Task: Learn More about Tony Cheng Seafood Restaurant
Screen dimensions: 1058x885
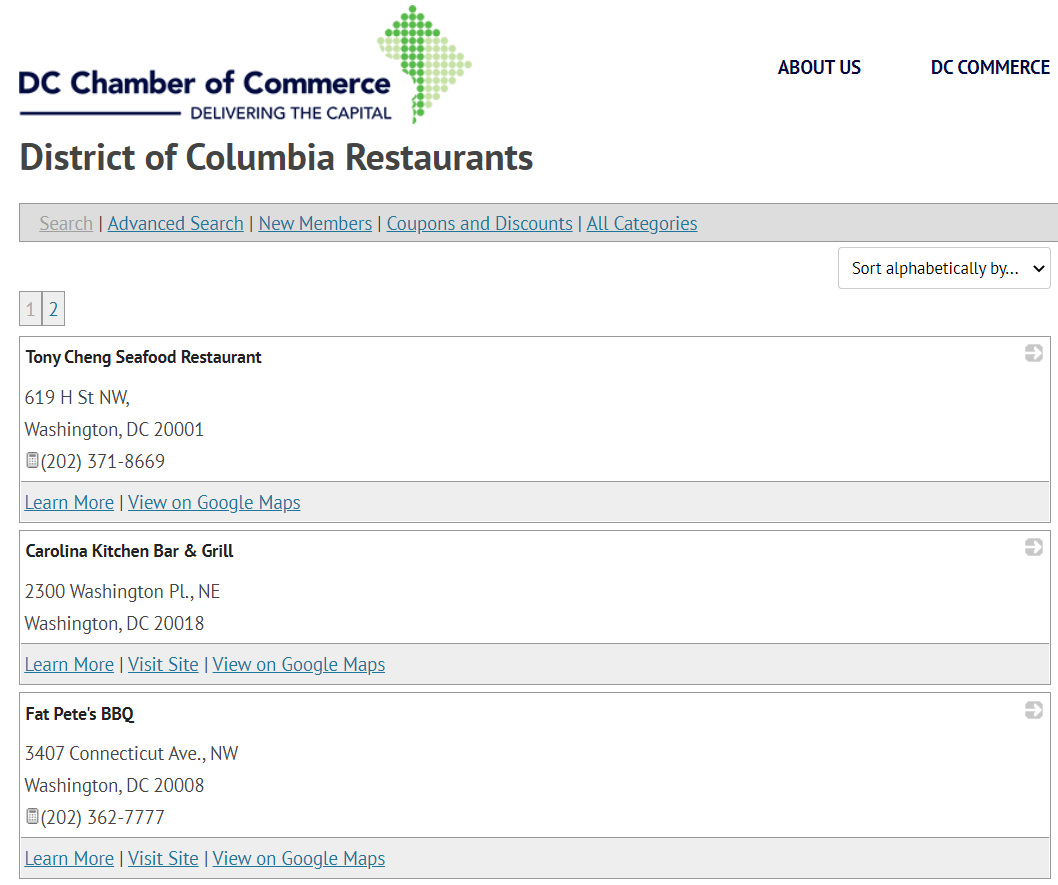Action: point(69,502)
